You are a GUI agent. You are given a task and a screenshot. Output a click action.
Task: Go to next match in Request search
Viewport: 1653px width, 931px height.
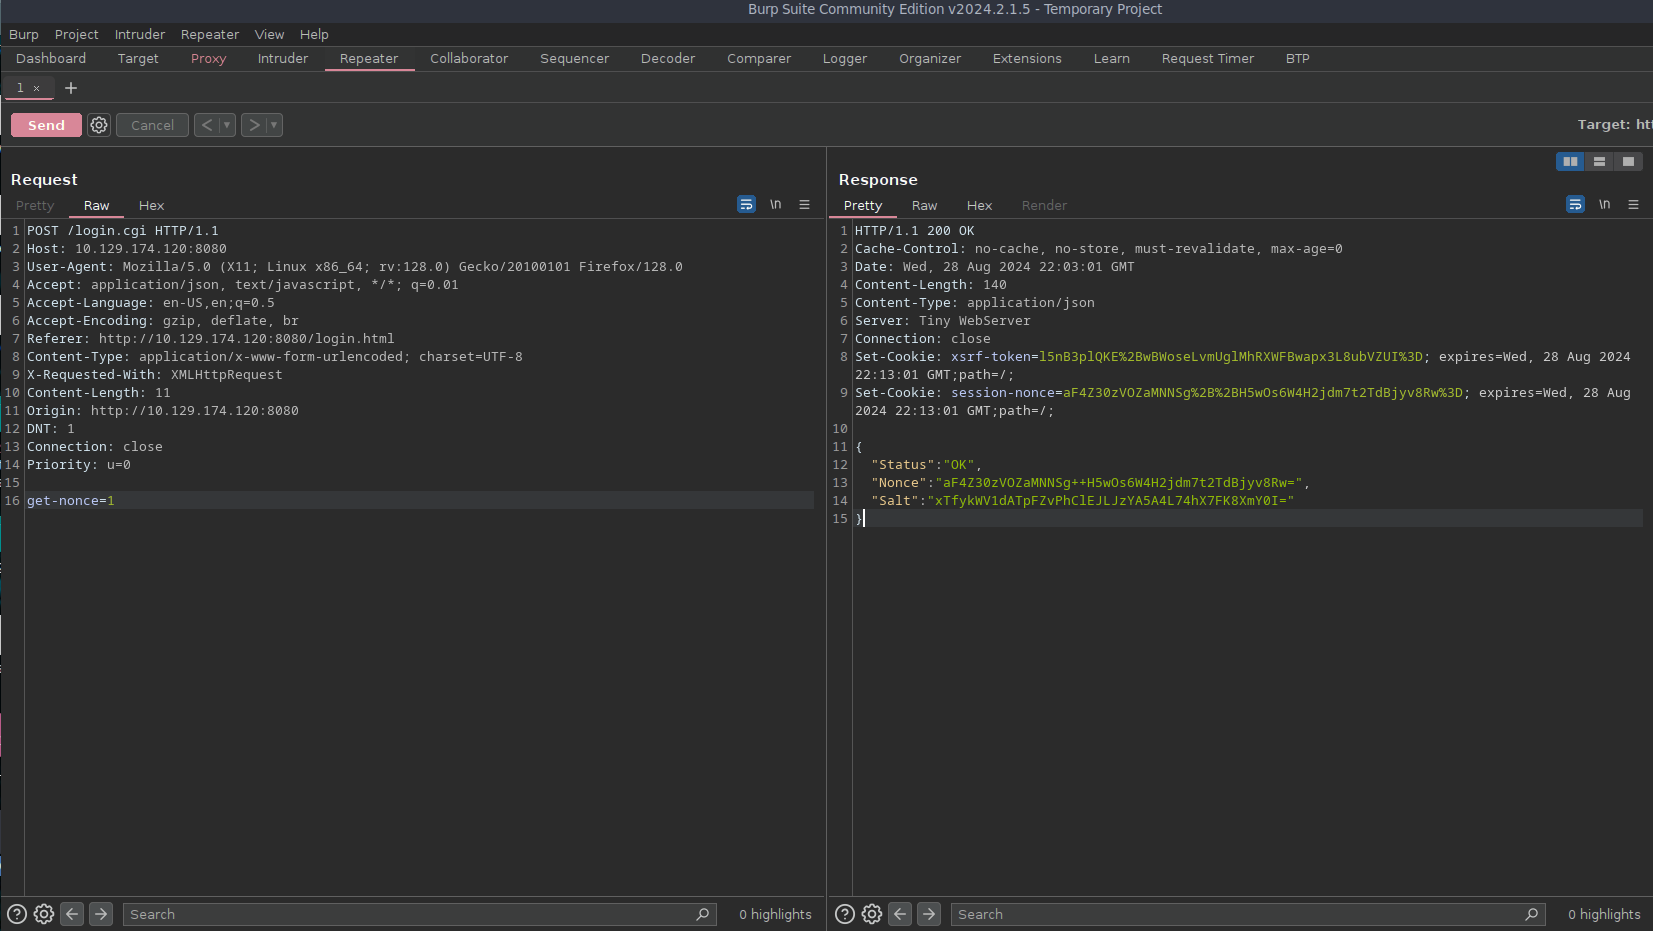coord(101,914)
